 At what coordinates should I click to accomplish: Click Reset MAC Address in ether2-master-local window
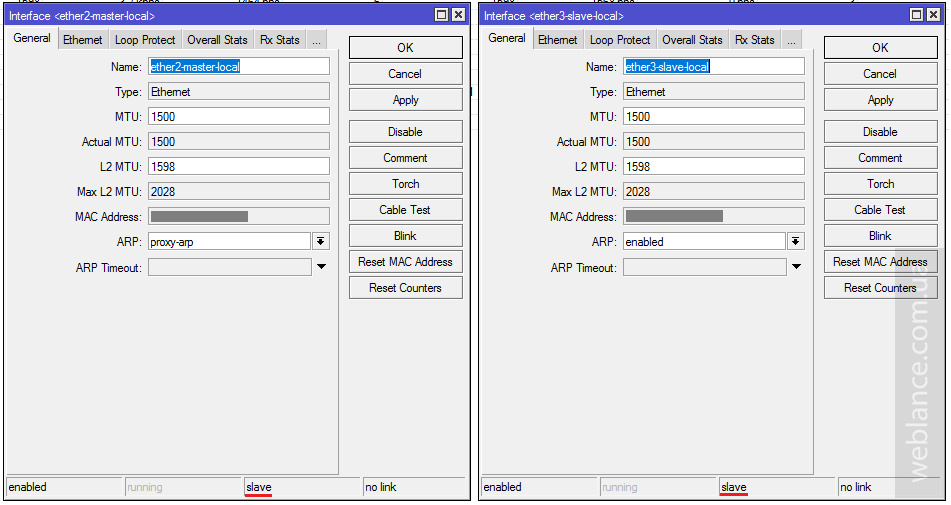pos(405,262)
